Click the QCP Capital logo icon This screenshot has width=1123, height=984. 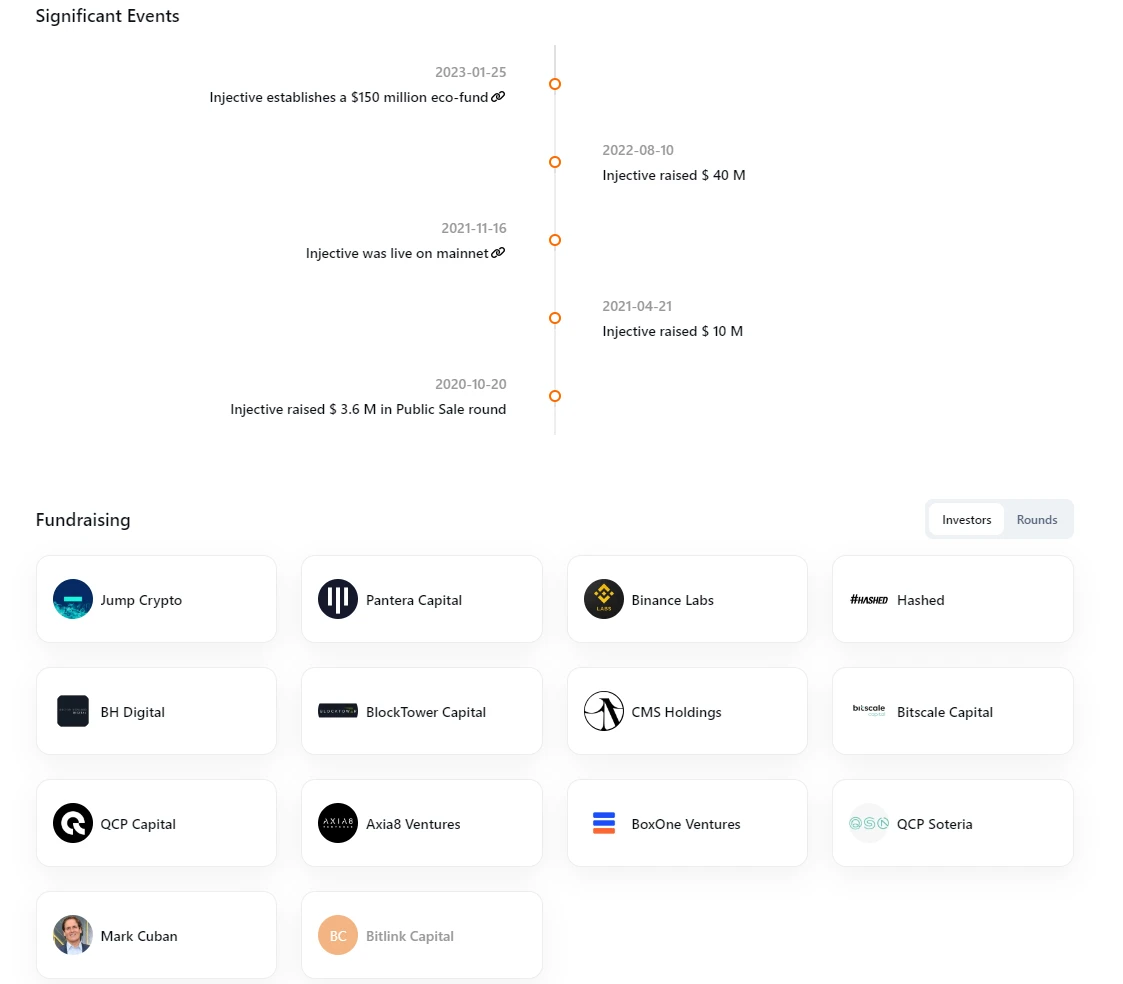pyautogui.click(x=72, y=823)
